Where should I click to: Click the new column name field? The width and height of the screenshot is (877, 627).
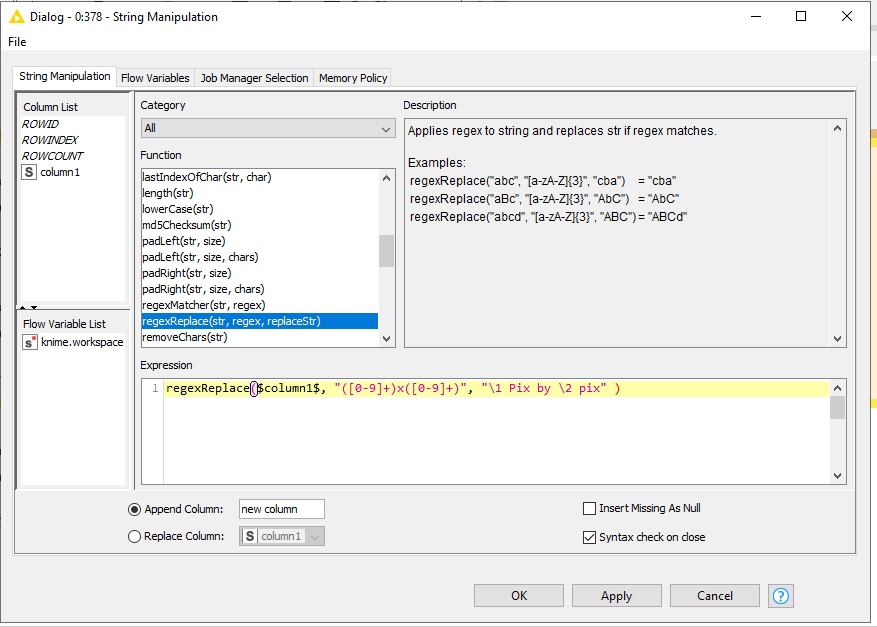(281, 509)
